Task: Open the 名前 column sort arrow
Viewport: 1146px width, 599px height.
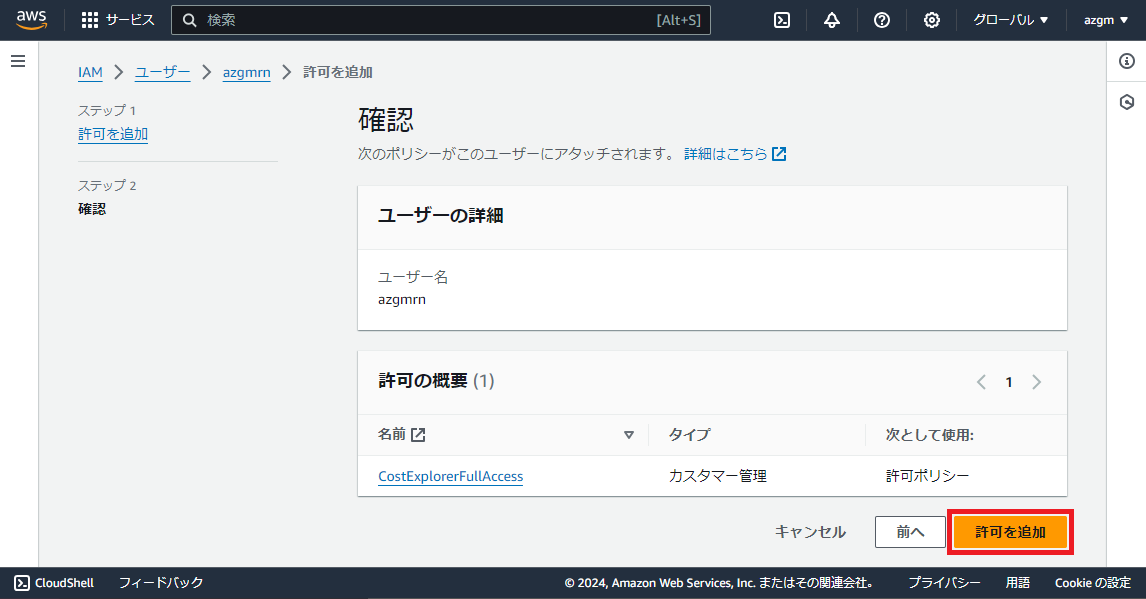Action: click(x=629, y=435)
